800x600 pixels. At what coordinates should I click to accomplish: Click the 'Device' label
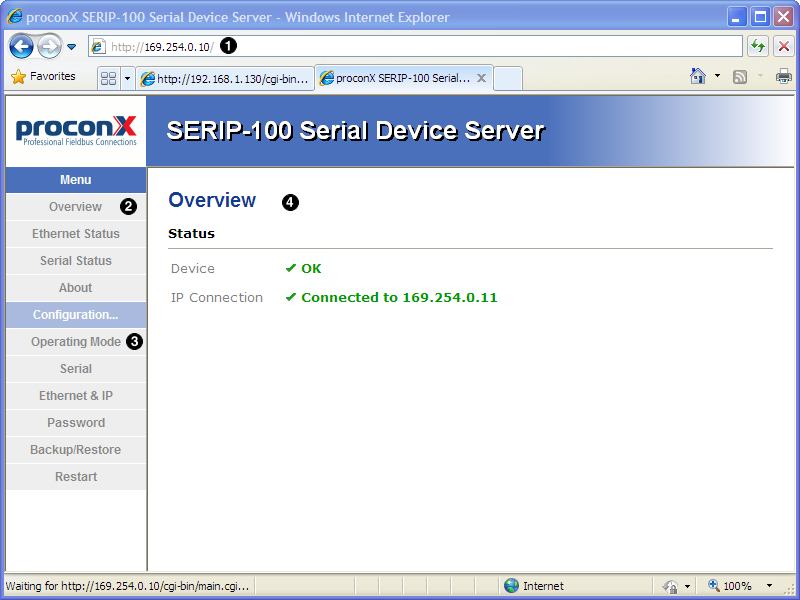point(193,268)
